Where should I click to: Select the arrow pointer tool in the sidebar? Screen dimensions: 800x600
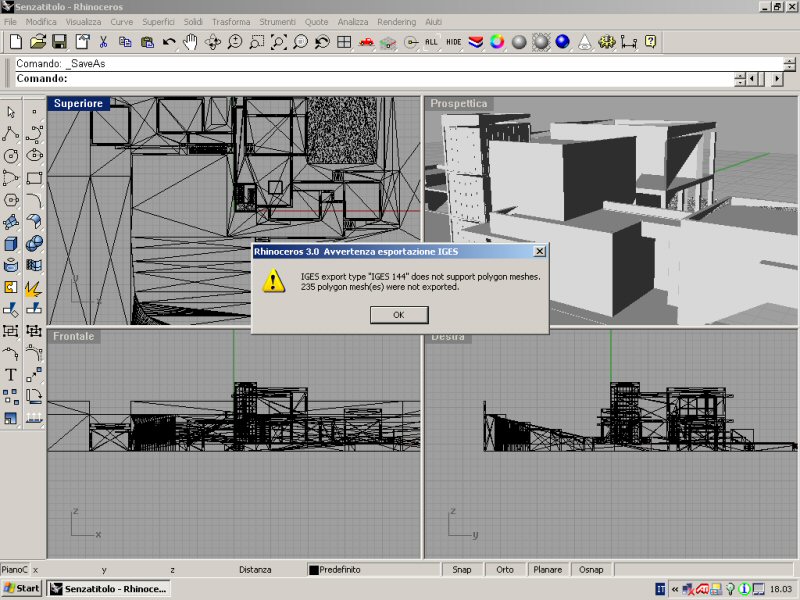pyautogui.click(x=11, y=112)
